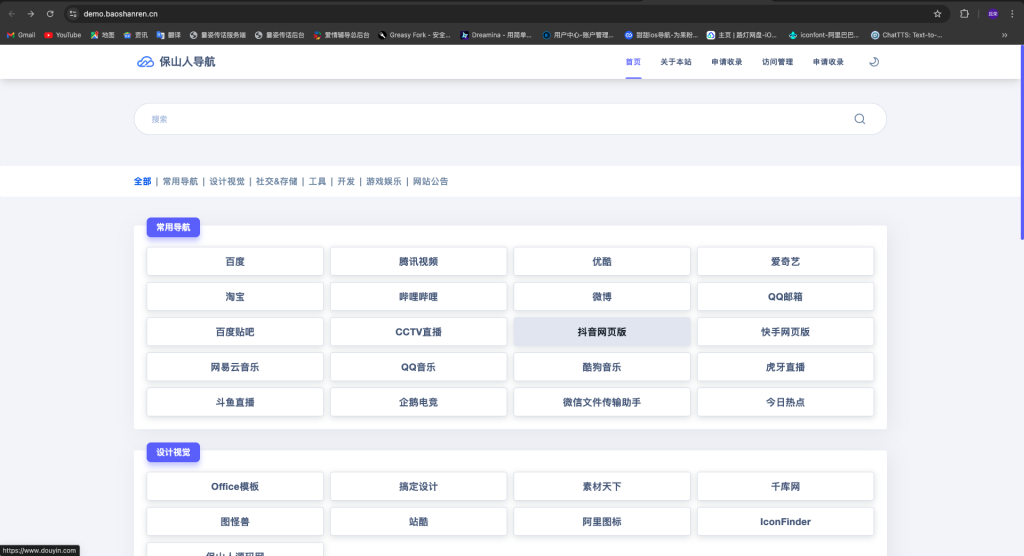
Task: Select the 开发 category filter
Action: pyautogui.click(x=346, y=182)
